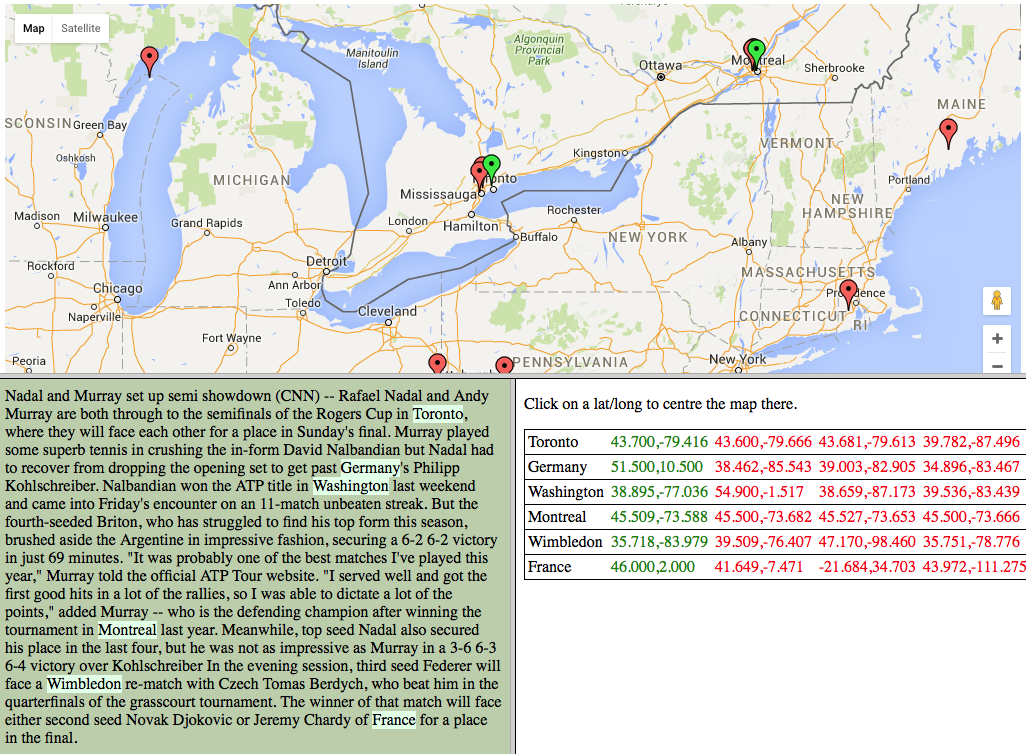This screenshot has height=754, width=1026.
Task: Centre map on France 46.000,2.000
Action: [652, 567]
